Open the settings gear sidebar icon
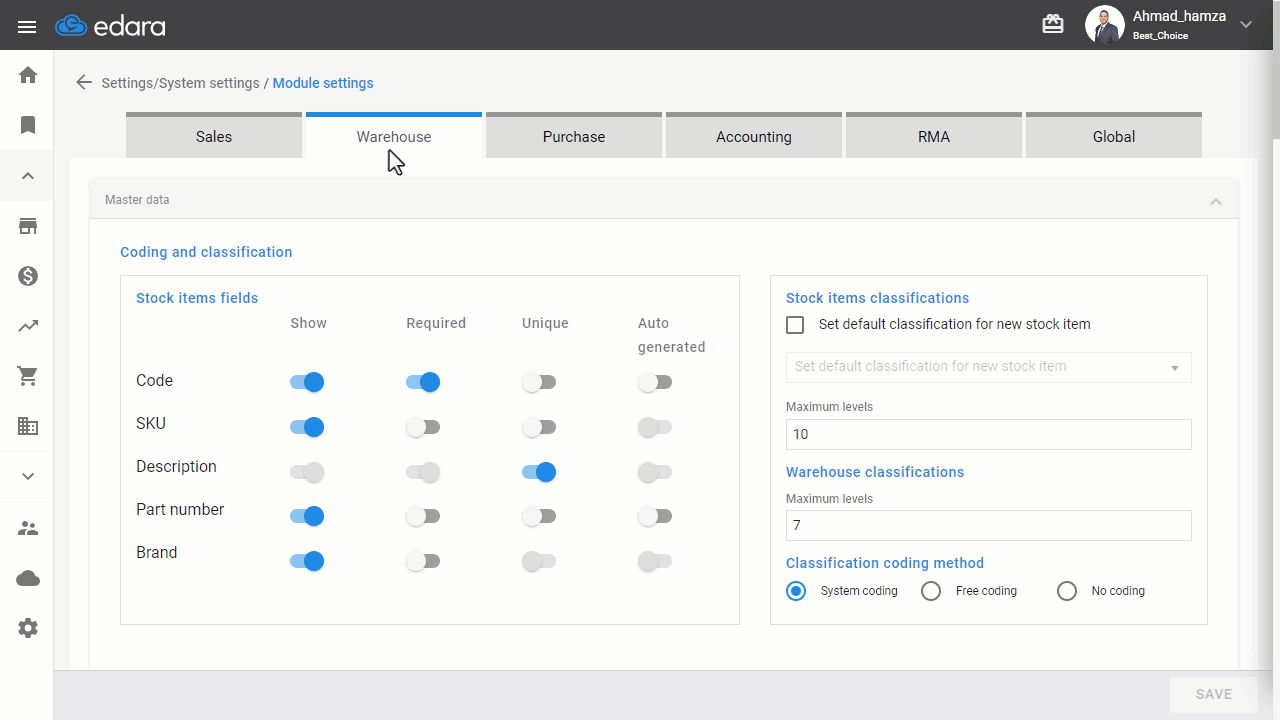This screenshot has height=720, width=1280. pyautogui.click(x=28, y=629)
